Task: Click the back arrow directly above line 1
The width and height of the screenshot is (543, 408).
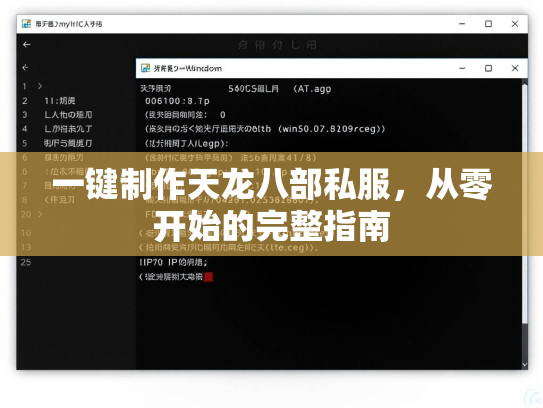Action: (25, 68)
